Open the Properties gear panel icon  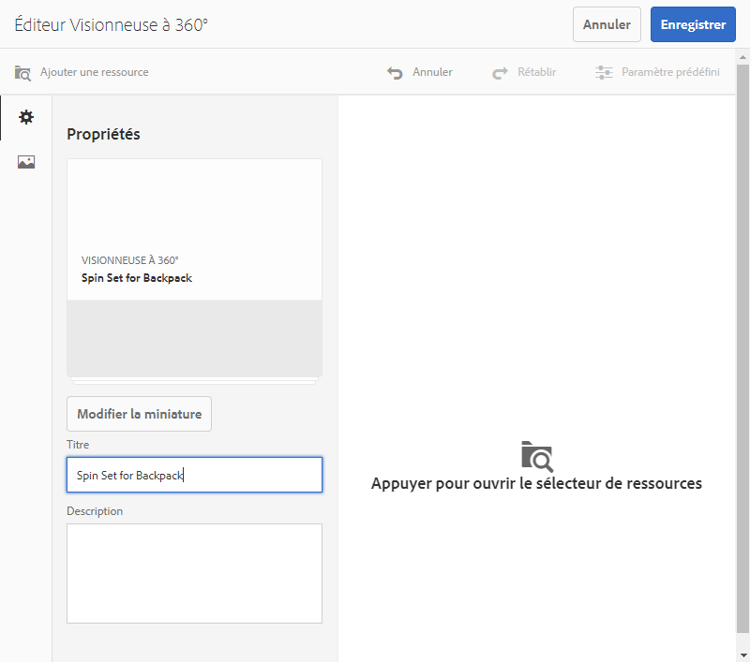(26, 117)
